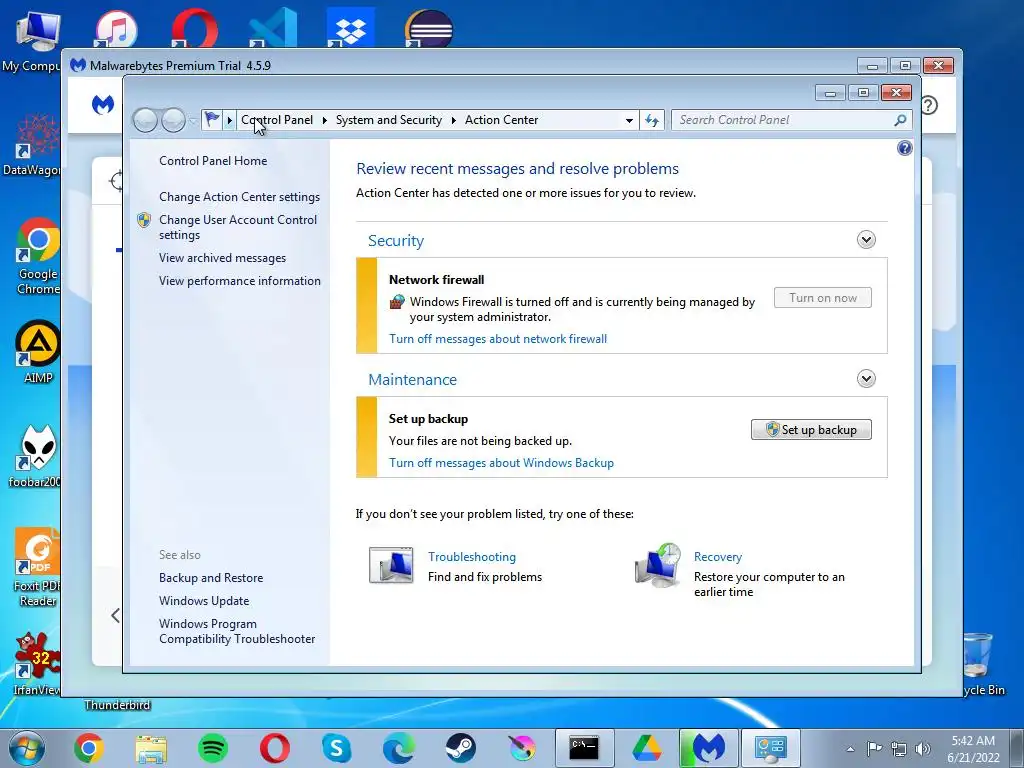
Task: Click the Malwarebytes help question icon
Action: point(929,104)
